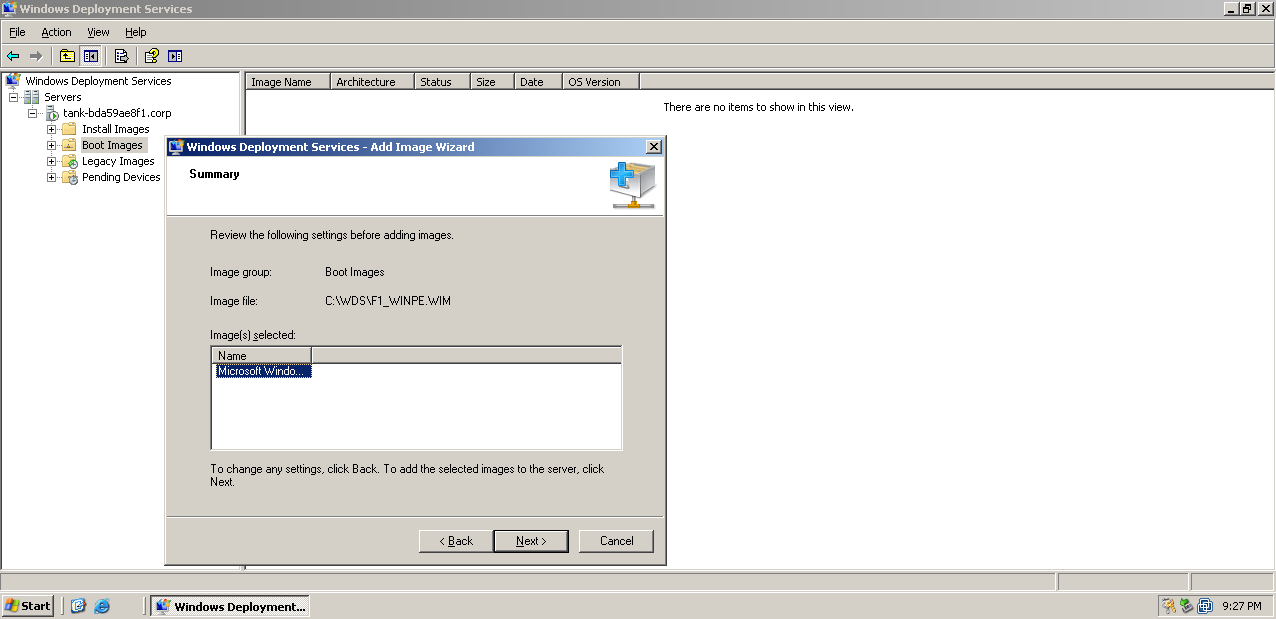Close the Add Image Wizard dialog
The image size is (1276, 619).
(x=654, y=147)
